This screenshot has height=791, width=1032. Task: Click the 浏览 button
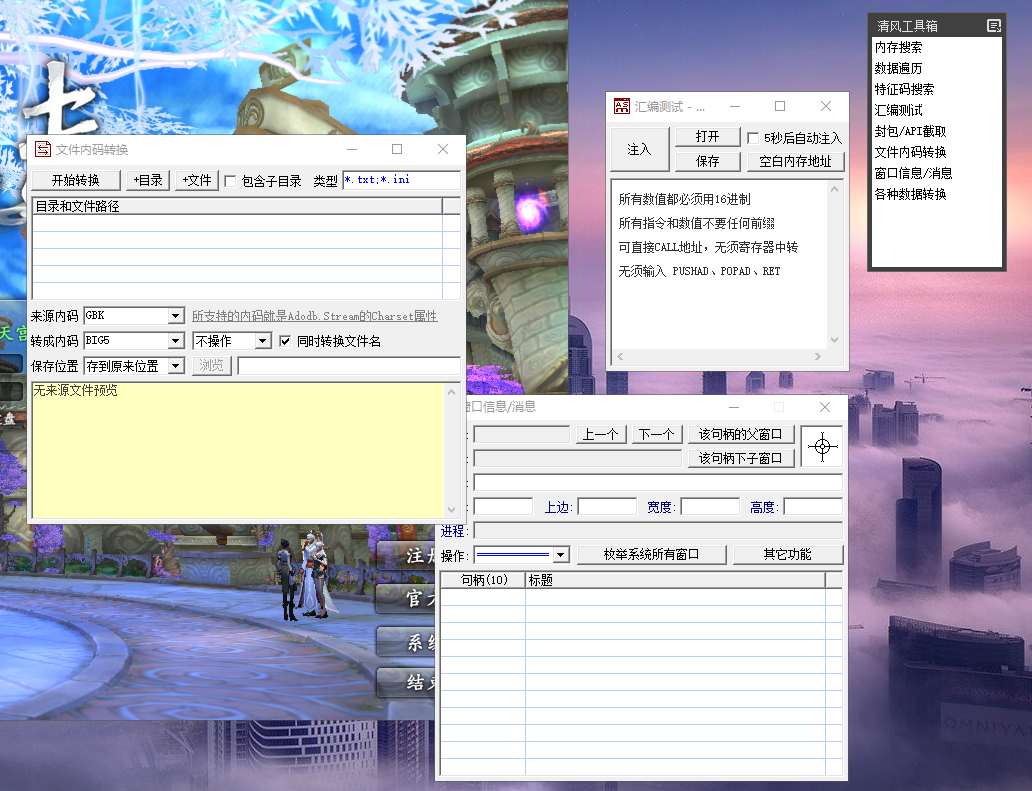(x=211, y=365)
